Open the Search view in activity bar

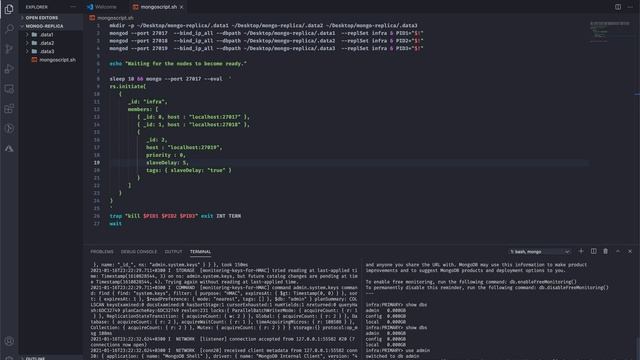(9, 28)
